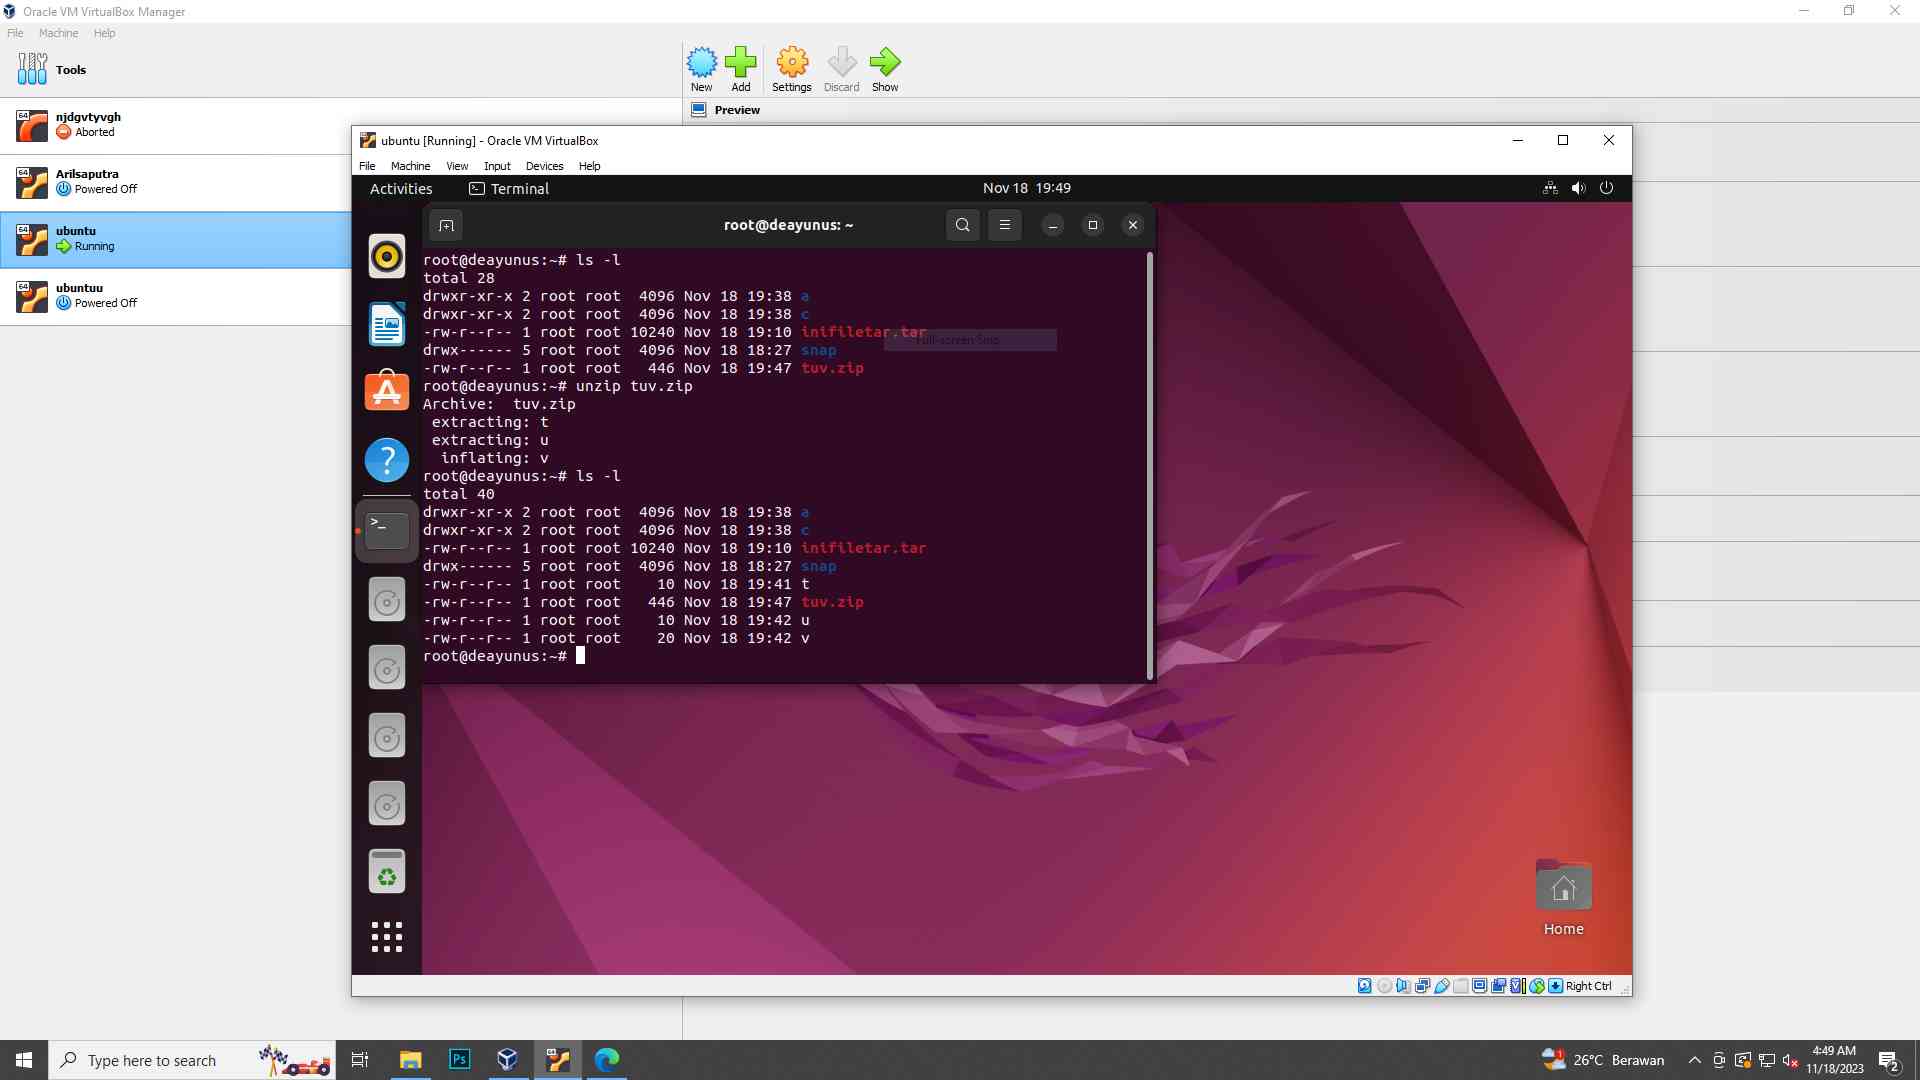Click the Ubuntu volume speaker icon
Screen dimensions: 1920x1080
1578,188
